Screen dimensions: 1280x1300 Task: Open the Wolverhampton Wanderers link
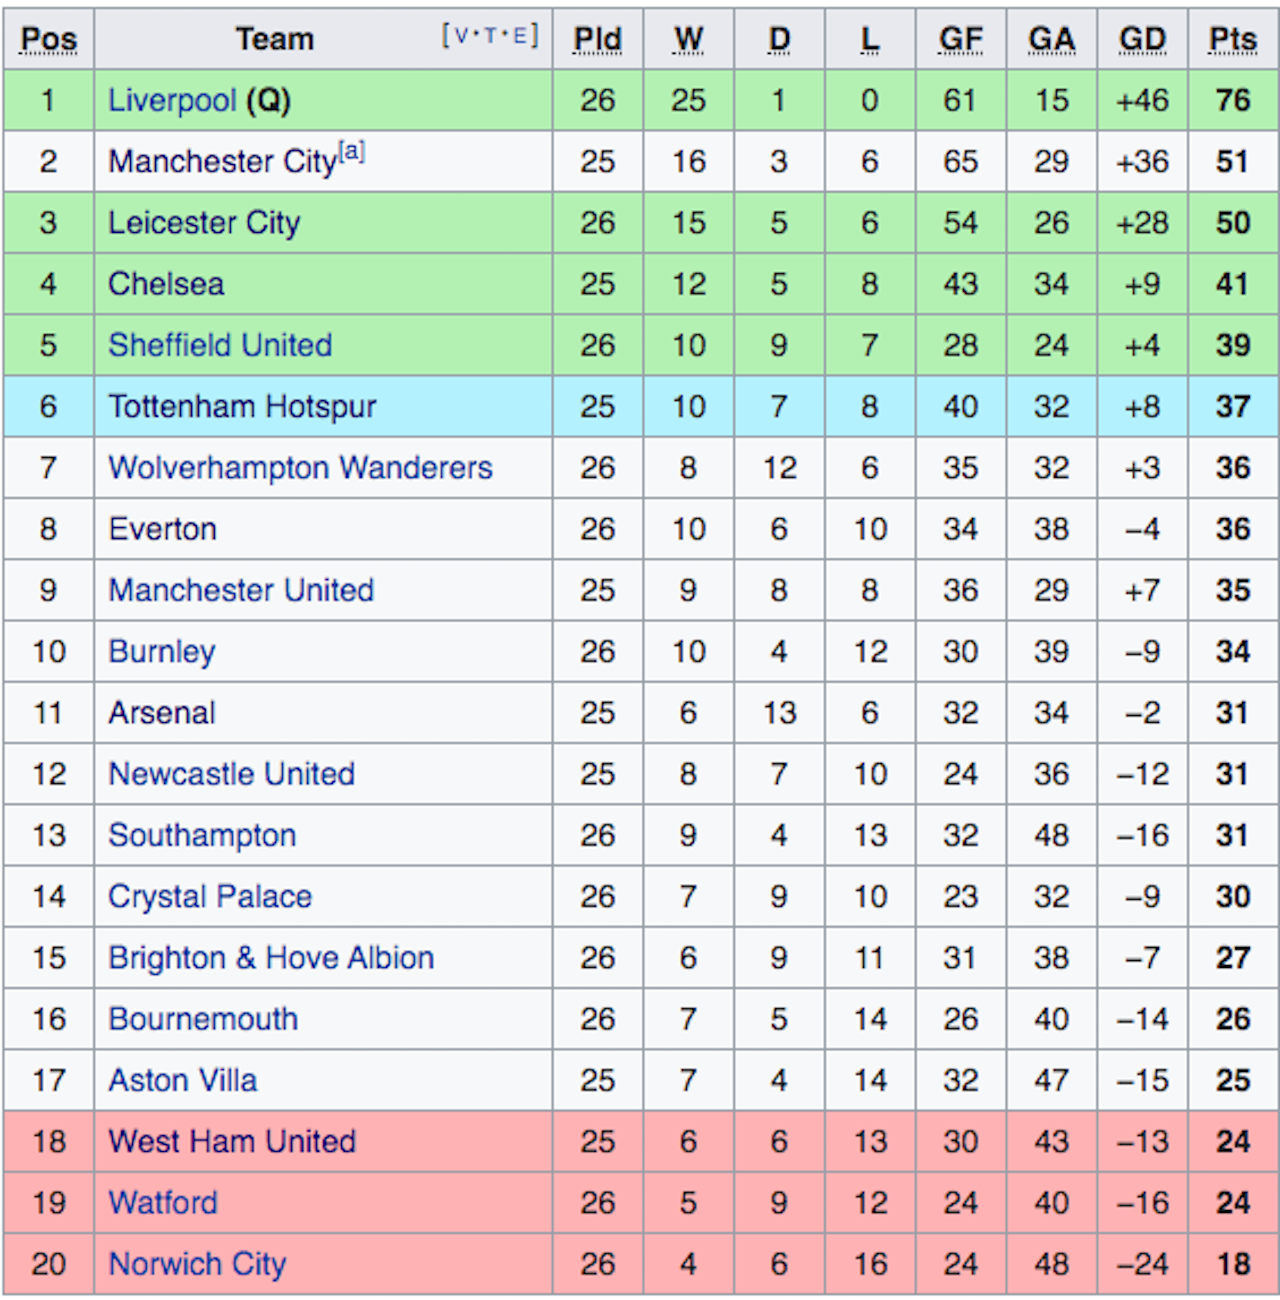[x=300, y=468]
